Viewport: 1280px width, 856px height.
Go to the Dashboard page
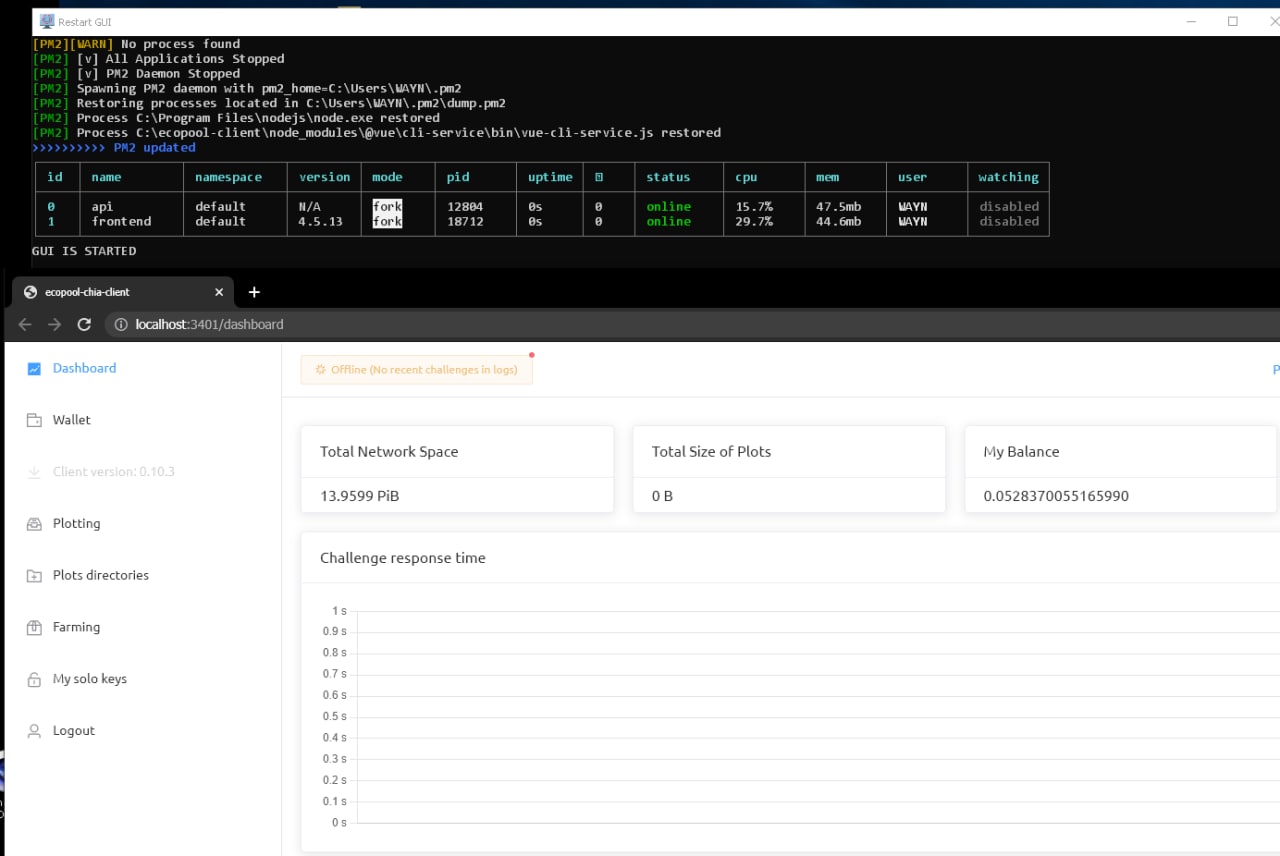coord(85,368)
